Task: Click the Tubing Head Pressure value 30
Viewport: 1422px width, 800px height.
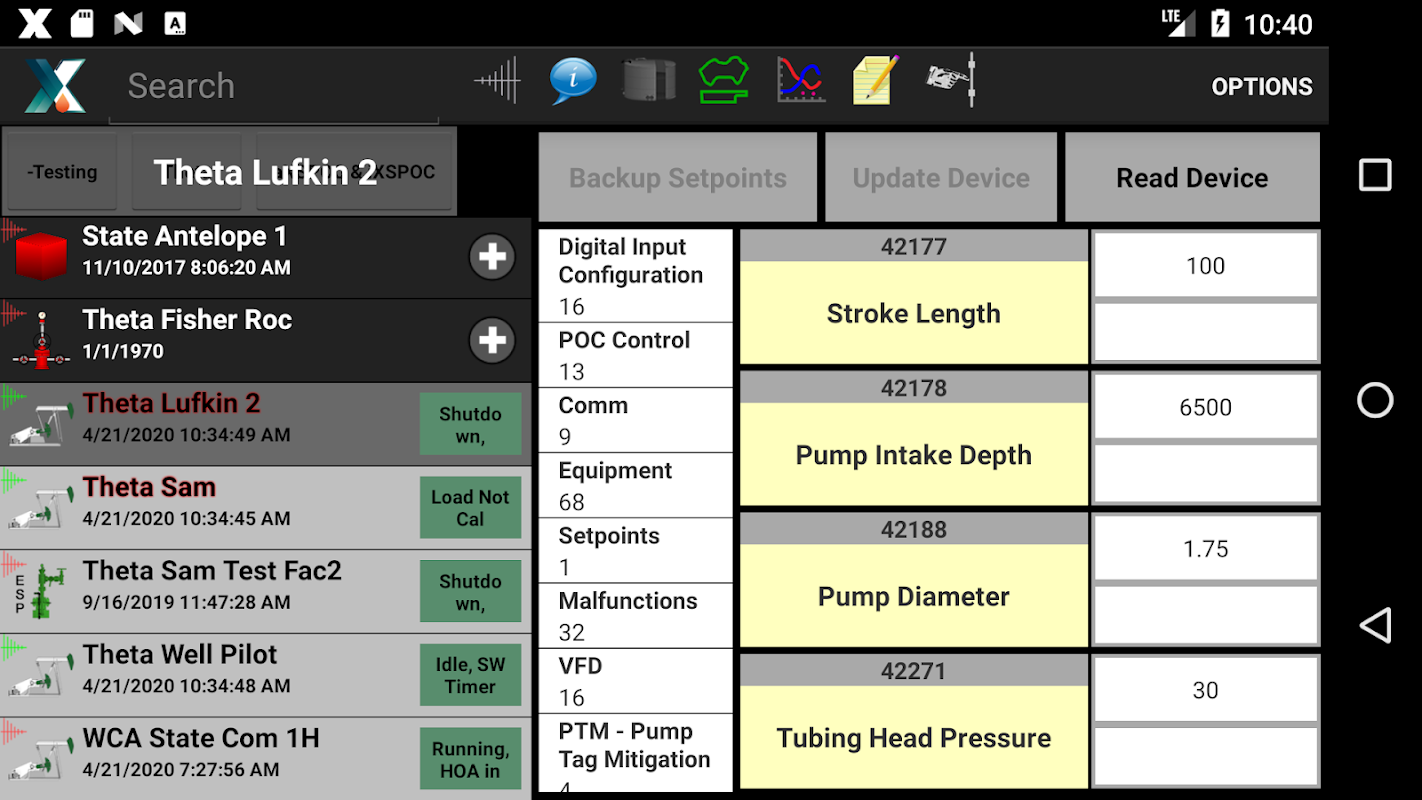Action: (1206, 690)
